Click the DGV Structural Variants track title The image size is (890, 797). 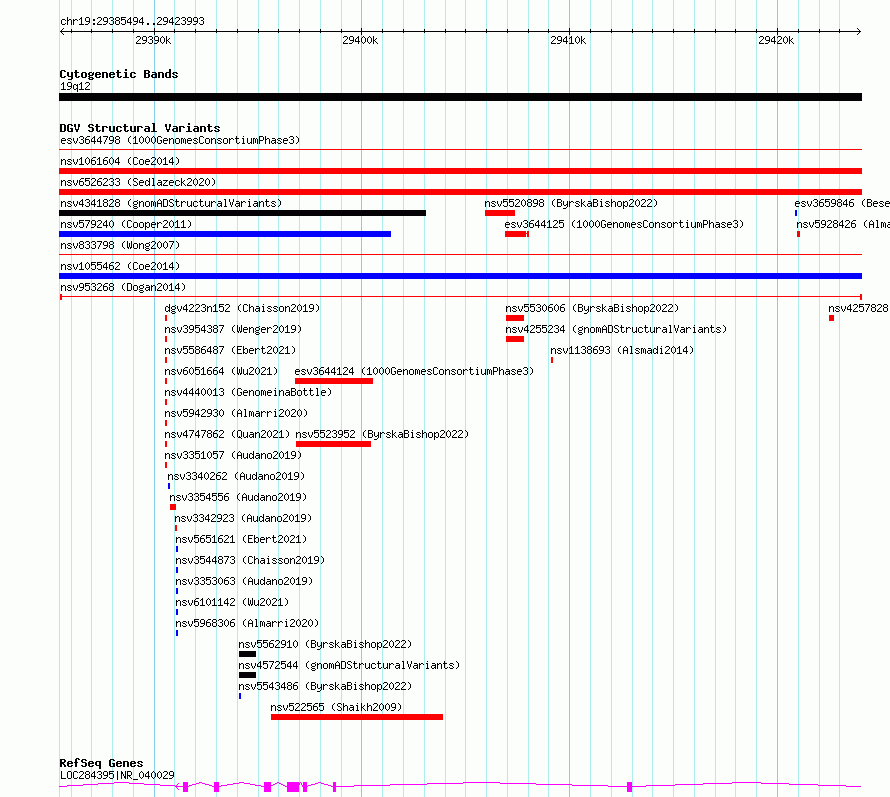pos(140,128)
